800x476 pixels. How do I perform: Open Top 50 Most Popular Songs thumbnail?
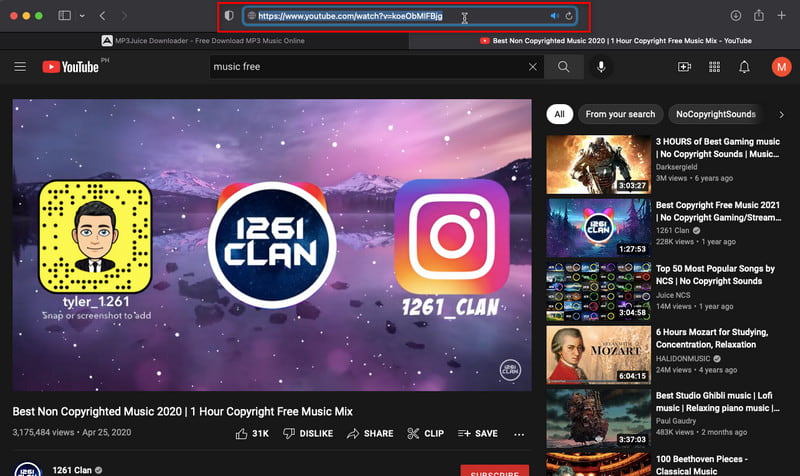point(598,291)
